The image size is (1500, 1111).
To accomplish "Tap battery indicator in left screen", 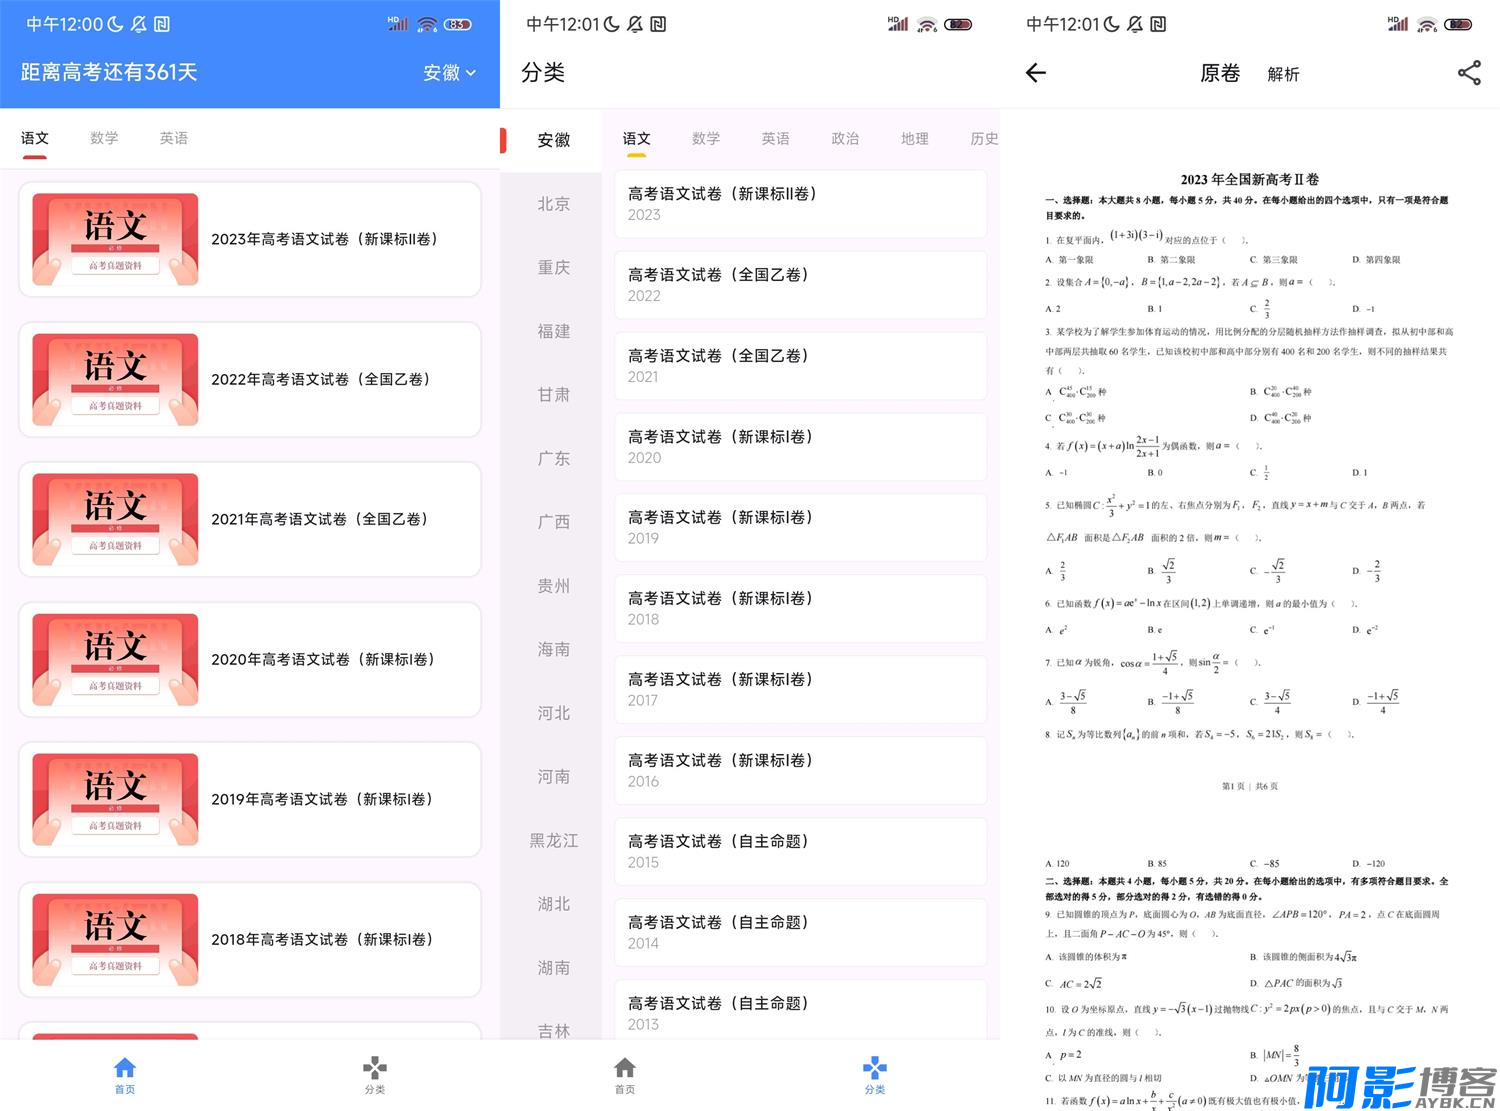I will [x=458, y=24].
